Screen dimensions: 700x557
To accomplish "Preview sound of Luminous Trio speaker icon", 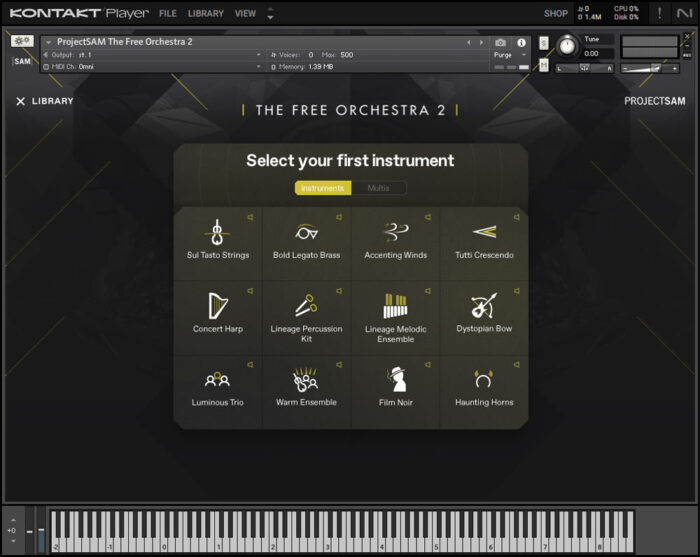I will pyautogui.click(x=250, y=365).
